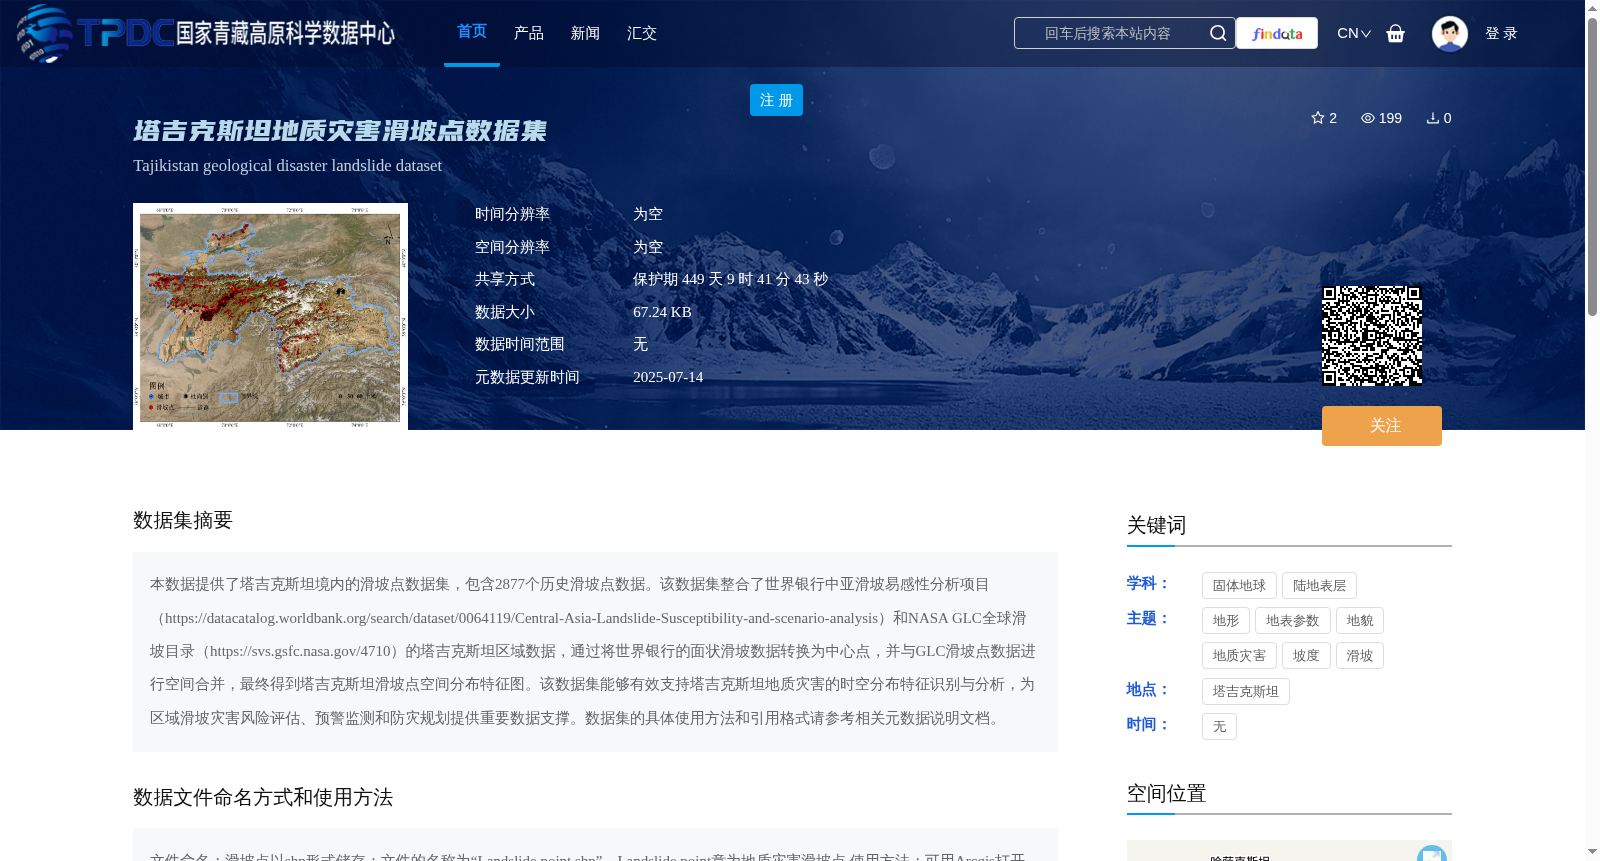Click the 数据集摘要 heading
The image size is (1600, 861).
(183, 520)
